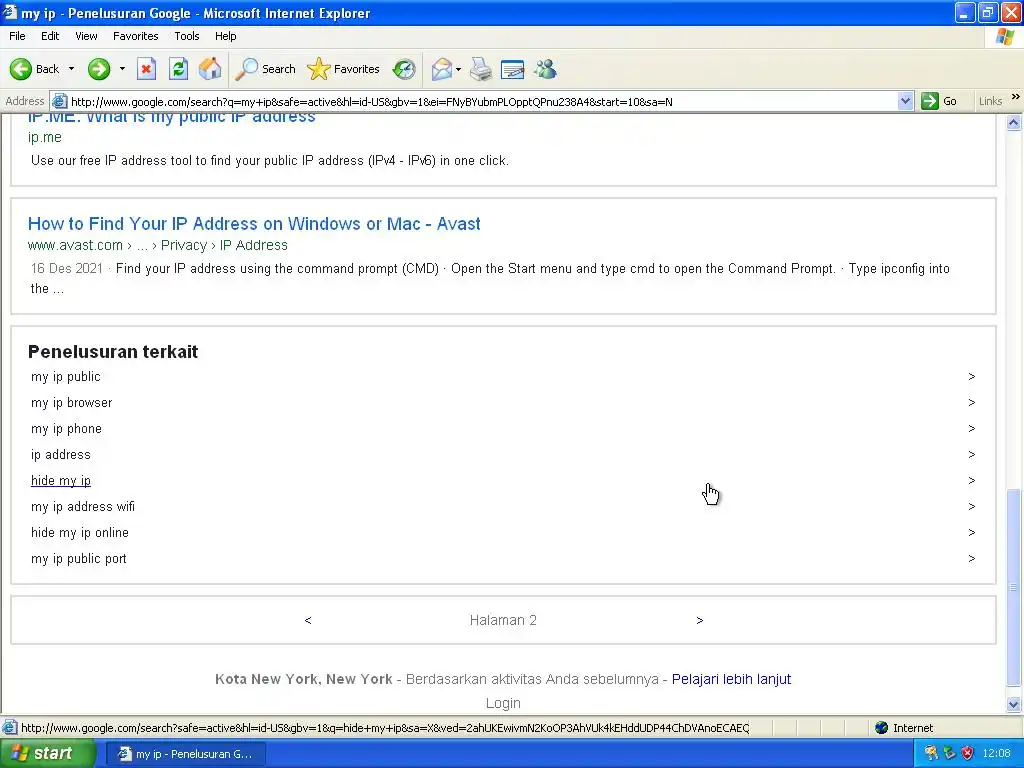Click the arrow beside 'my ip public port'
Viewport: 1024px width, 768px height.
972,559
